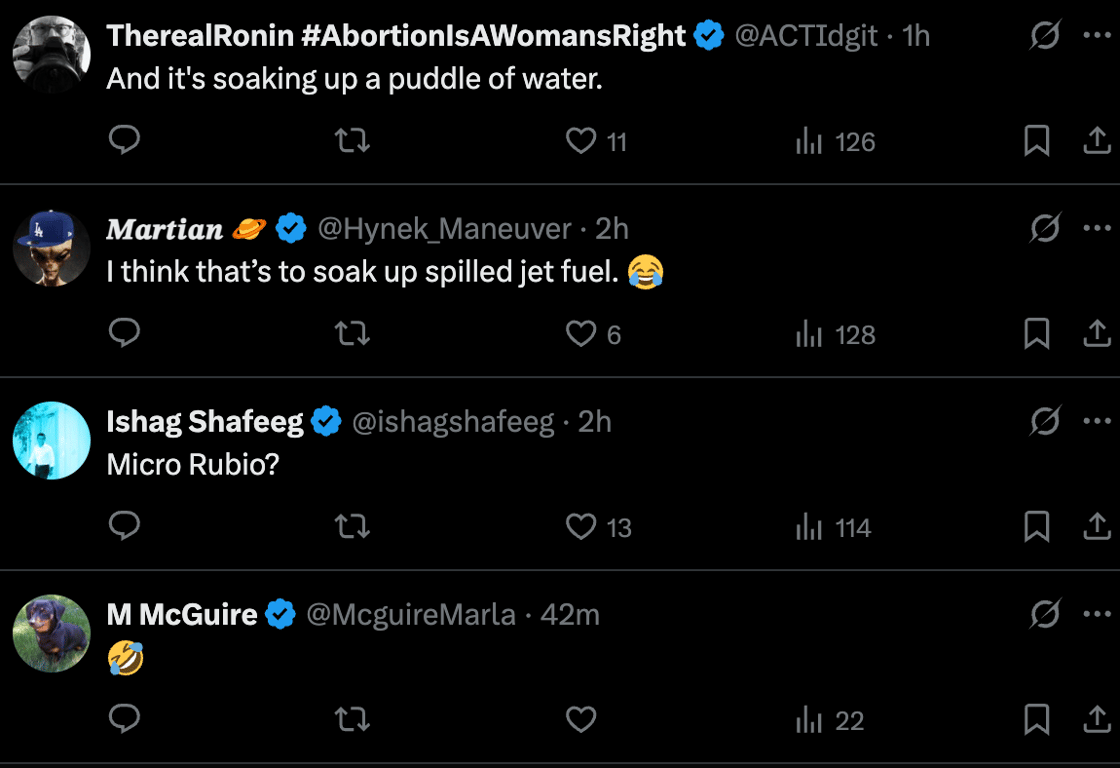Share the Martian tweet
Screen dimensions: 1120x768
point(1097,333)
